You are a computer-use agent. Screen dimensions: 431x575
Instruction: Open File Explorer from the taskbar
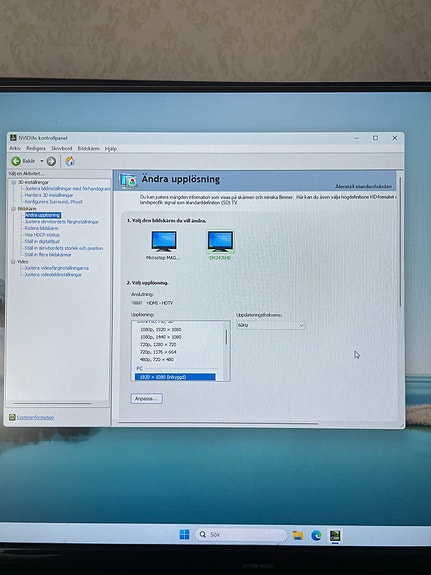click(297, 535)
